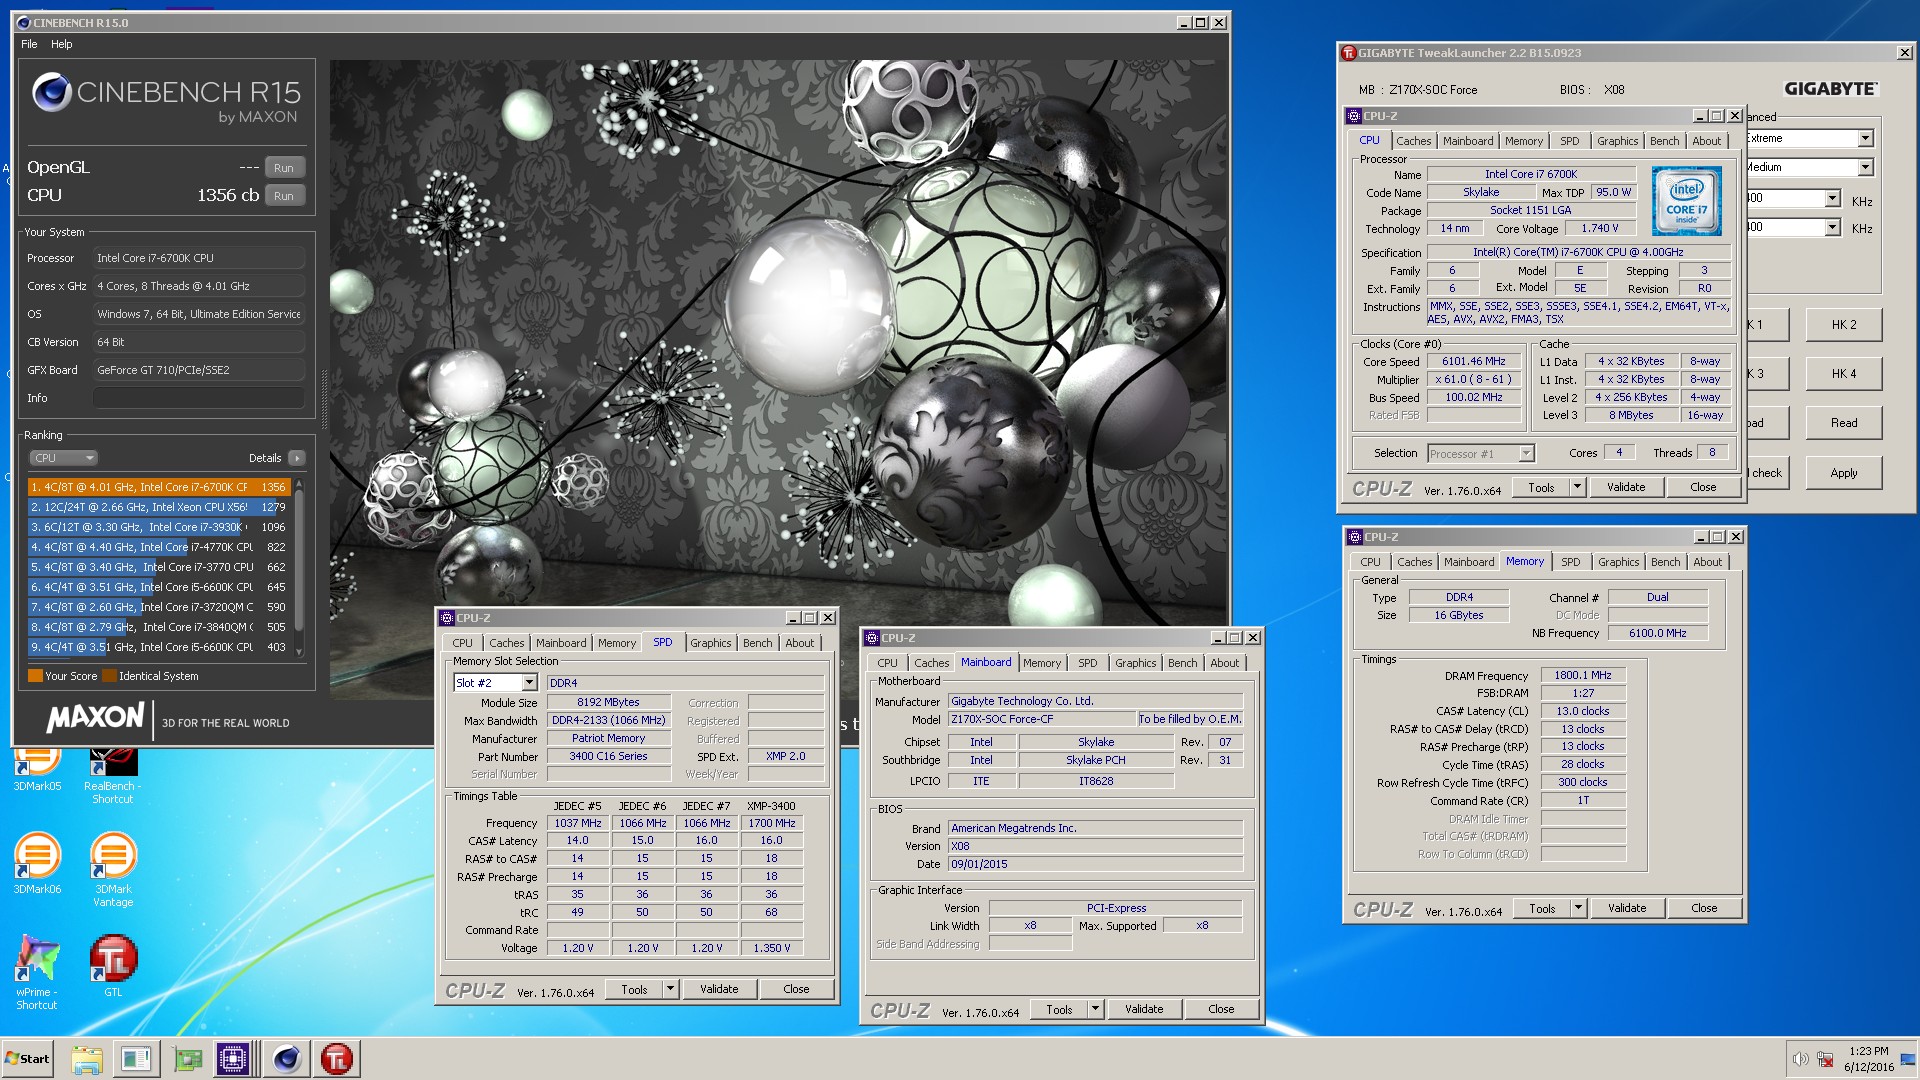Click Apply in GIGABYTE TweakLauncher
Screen dimensions: 1920x1080
(1843, 472)
